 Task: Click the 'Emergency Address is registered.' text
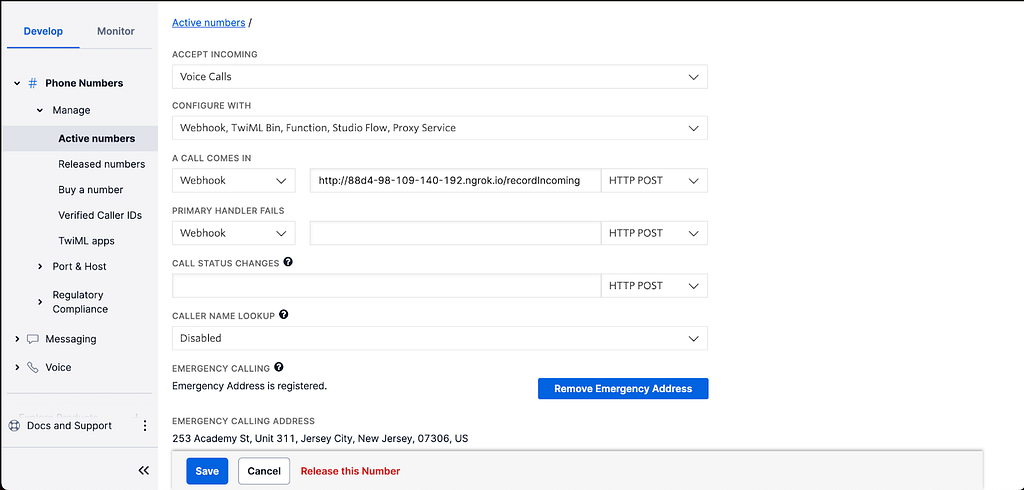click(x=249, y=386)
